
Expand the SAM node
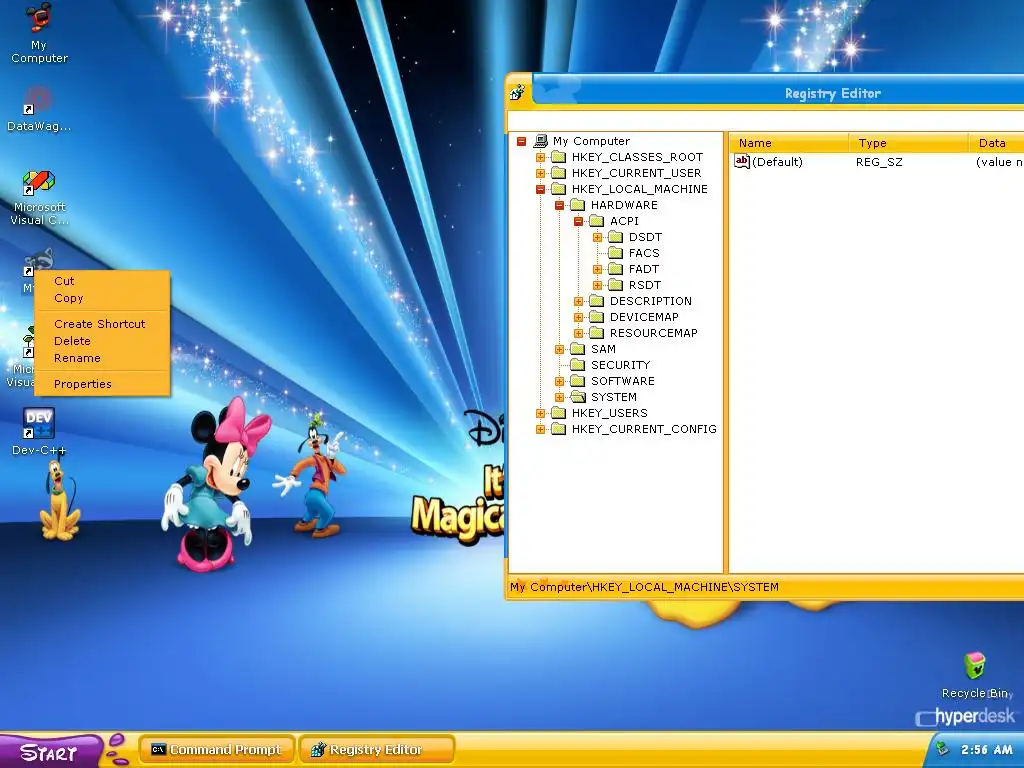coord(559,349)
